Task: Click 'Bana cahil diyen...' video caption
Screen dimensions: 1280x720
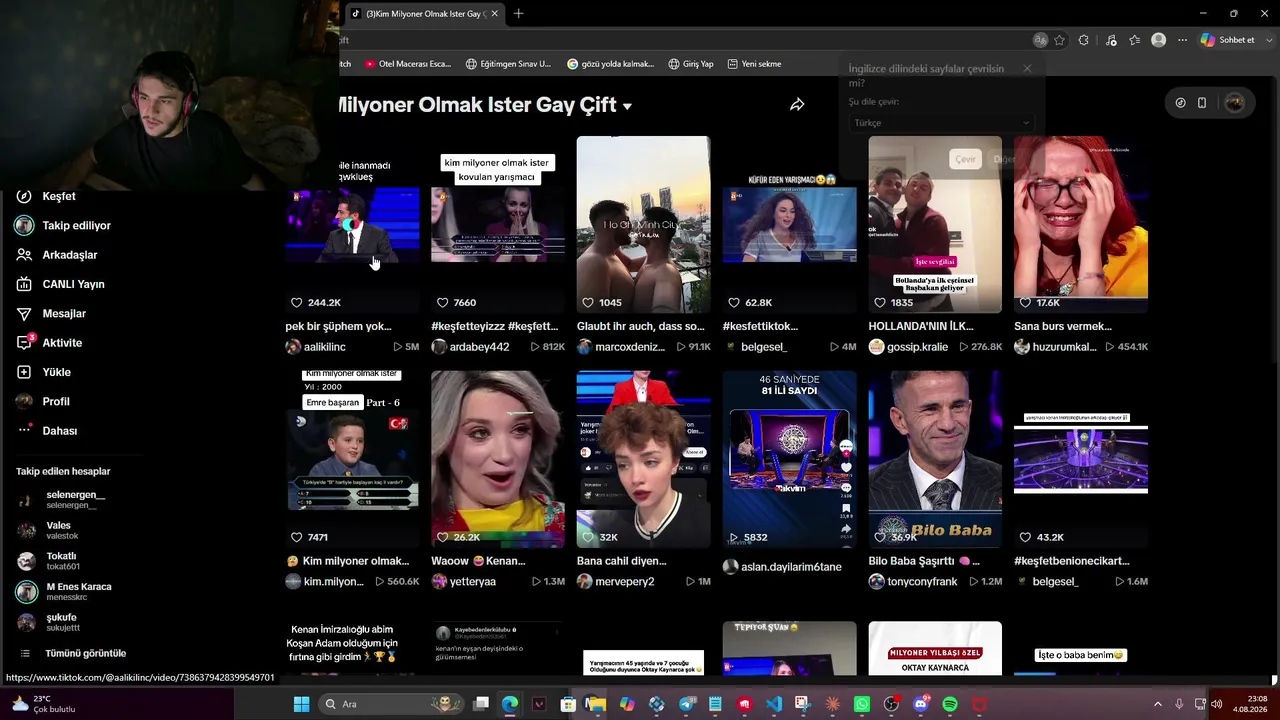Action: (x=622, y=561)
